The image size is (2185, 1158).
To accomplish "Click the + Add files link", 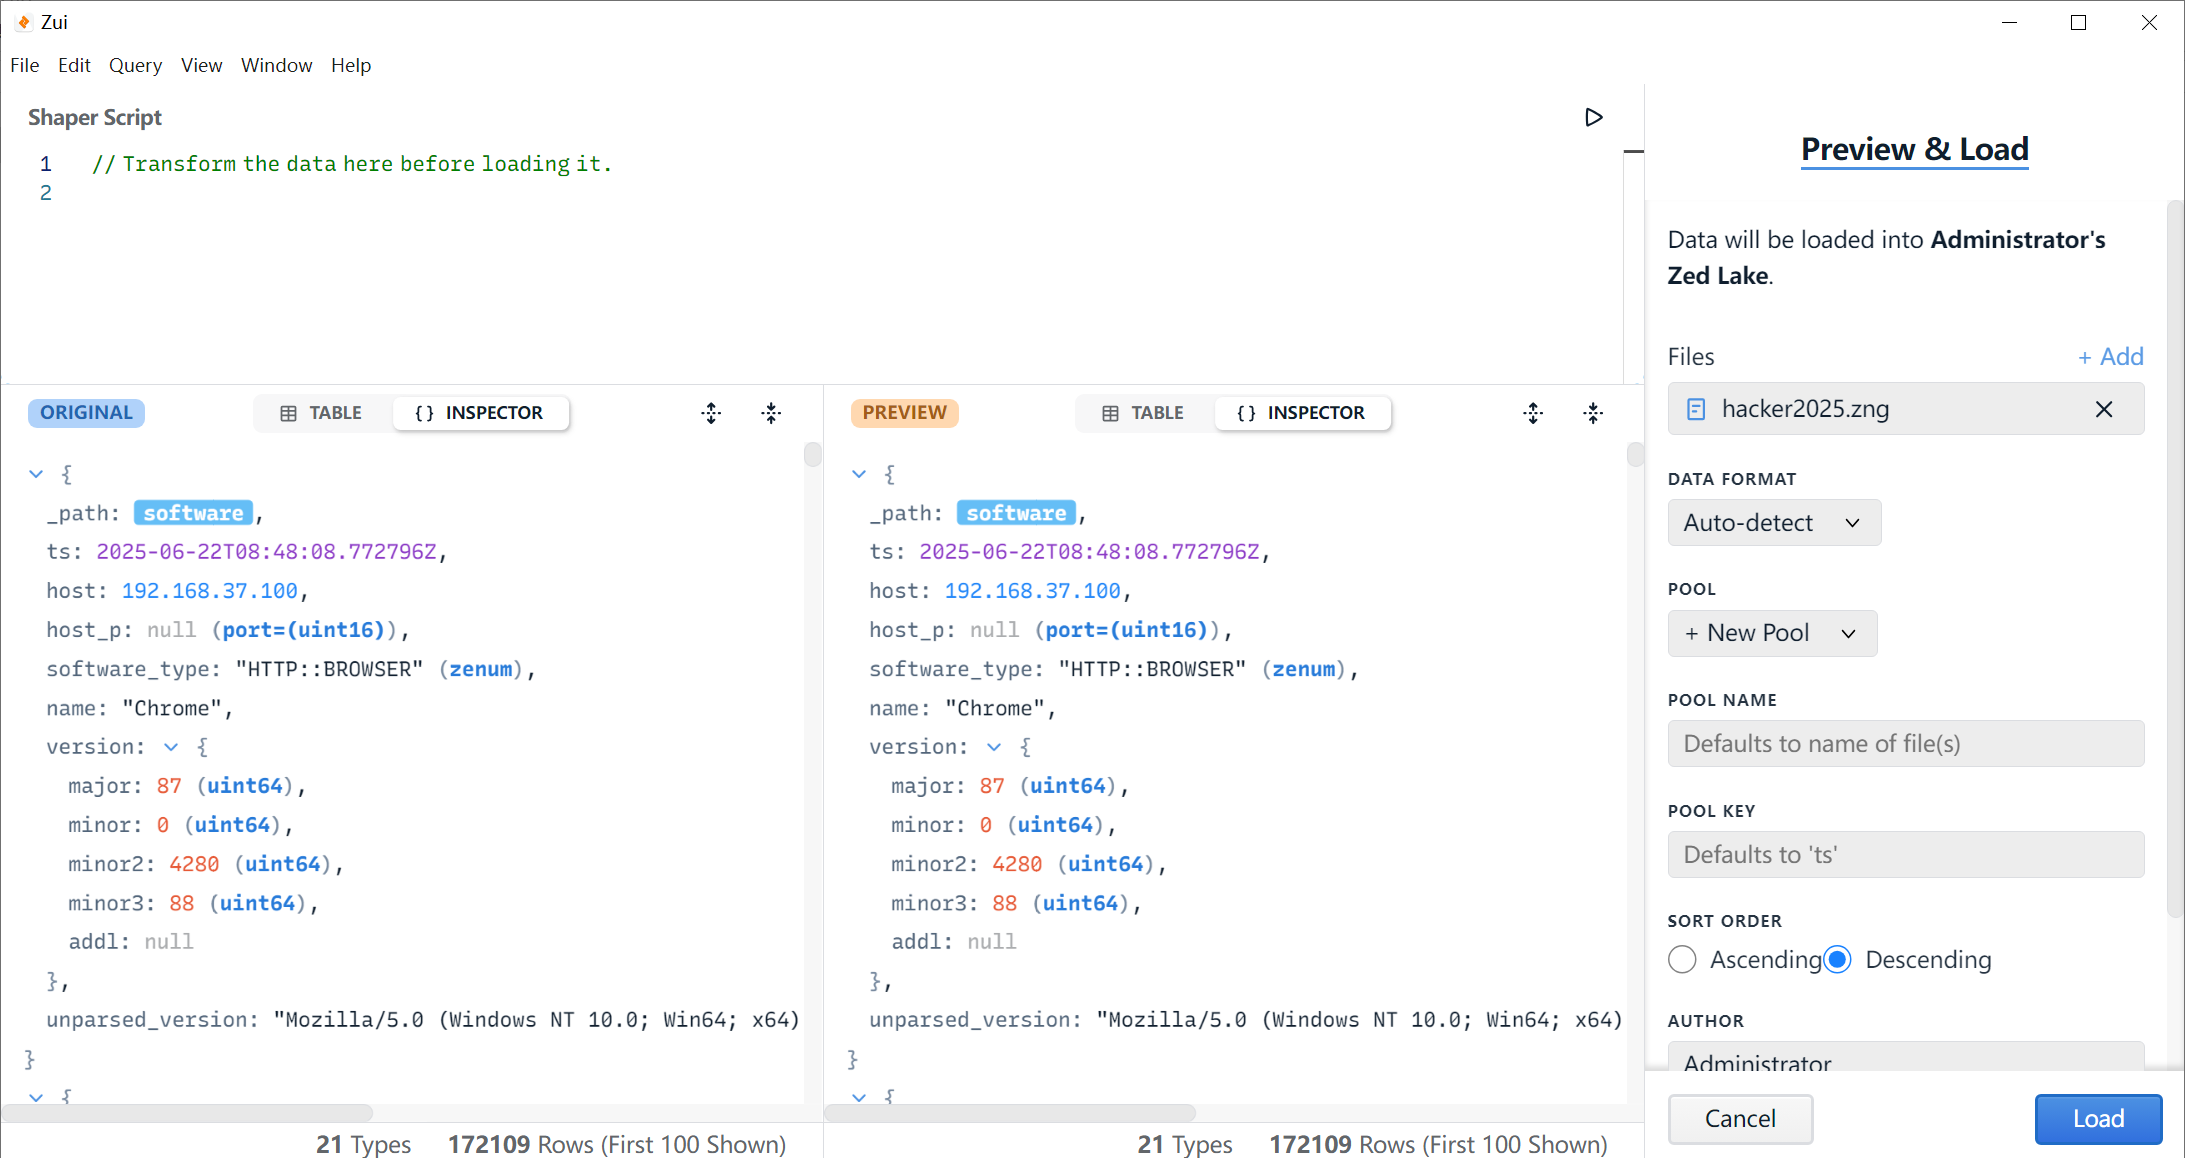I will tap(2110, 357).
